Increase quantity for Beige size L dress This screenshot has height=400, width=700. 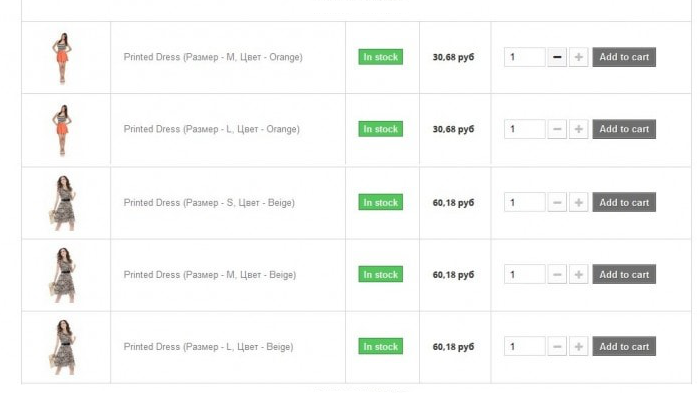(578, 346)
